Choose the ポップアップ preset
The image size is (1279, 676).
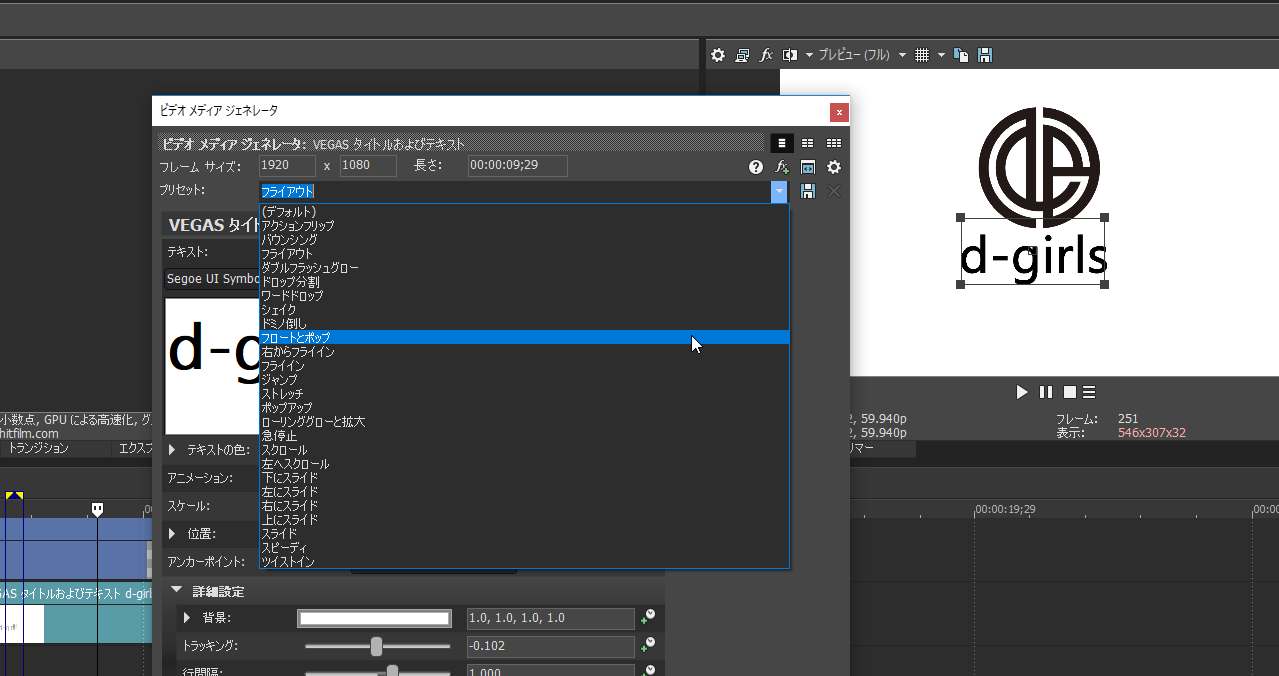[x=524, y=408]
